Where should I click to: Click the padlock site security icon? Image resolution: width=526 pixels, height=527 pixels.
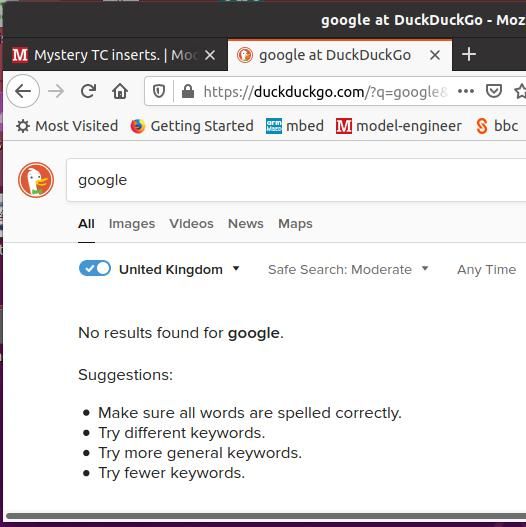188,91
